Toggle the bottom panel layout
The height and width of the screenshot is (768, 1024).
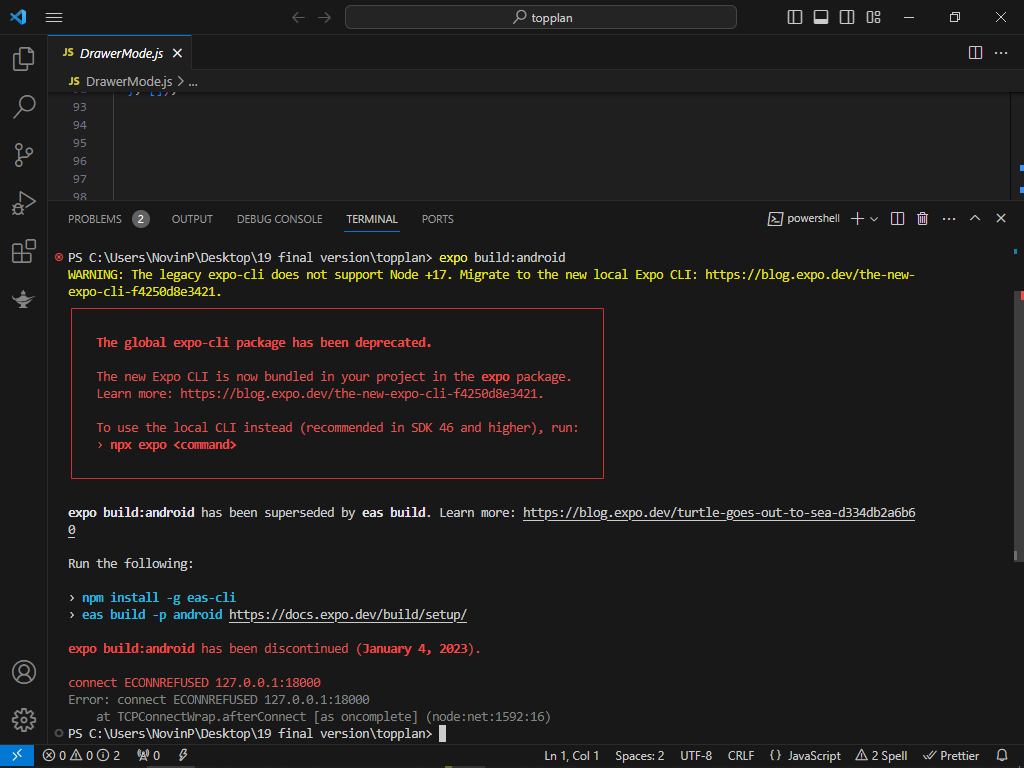[821, 18]
